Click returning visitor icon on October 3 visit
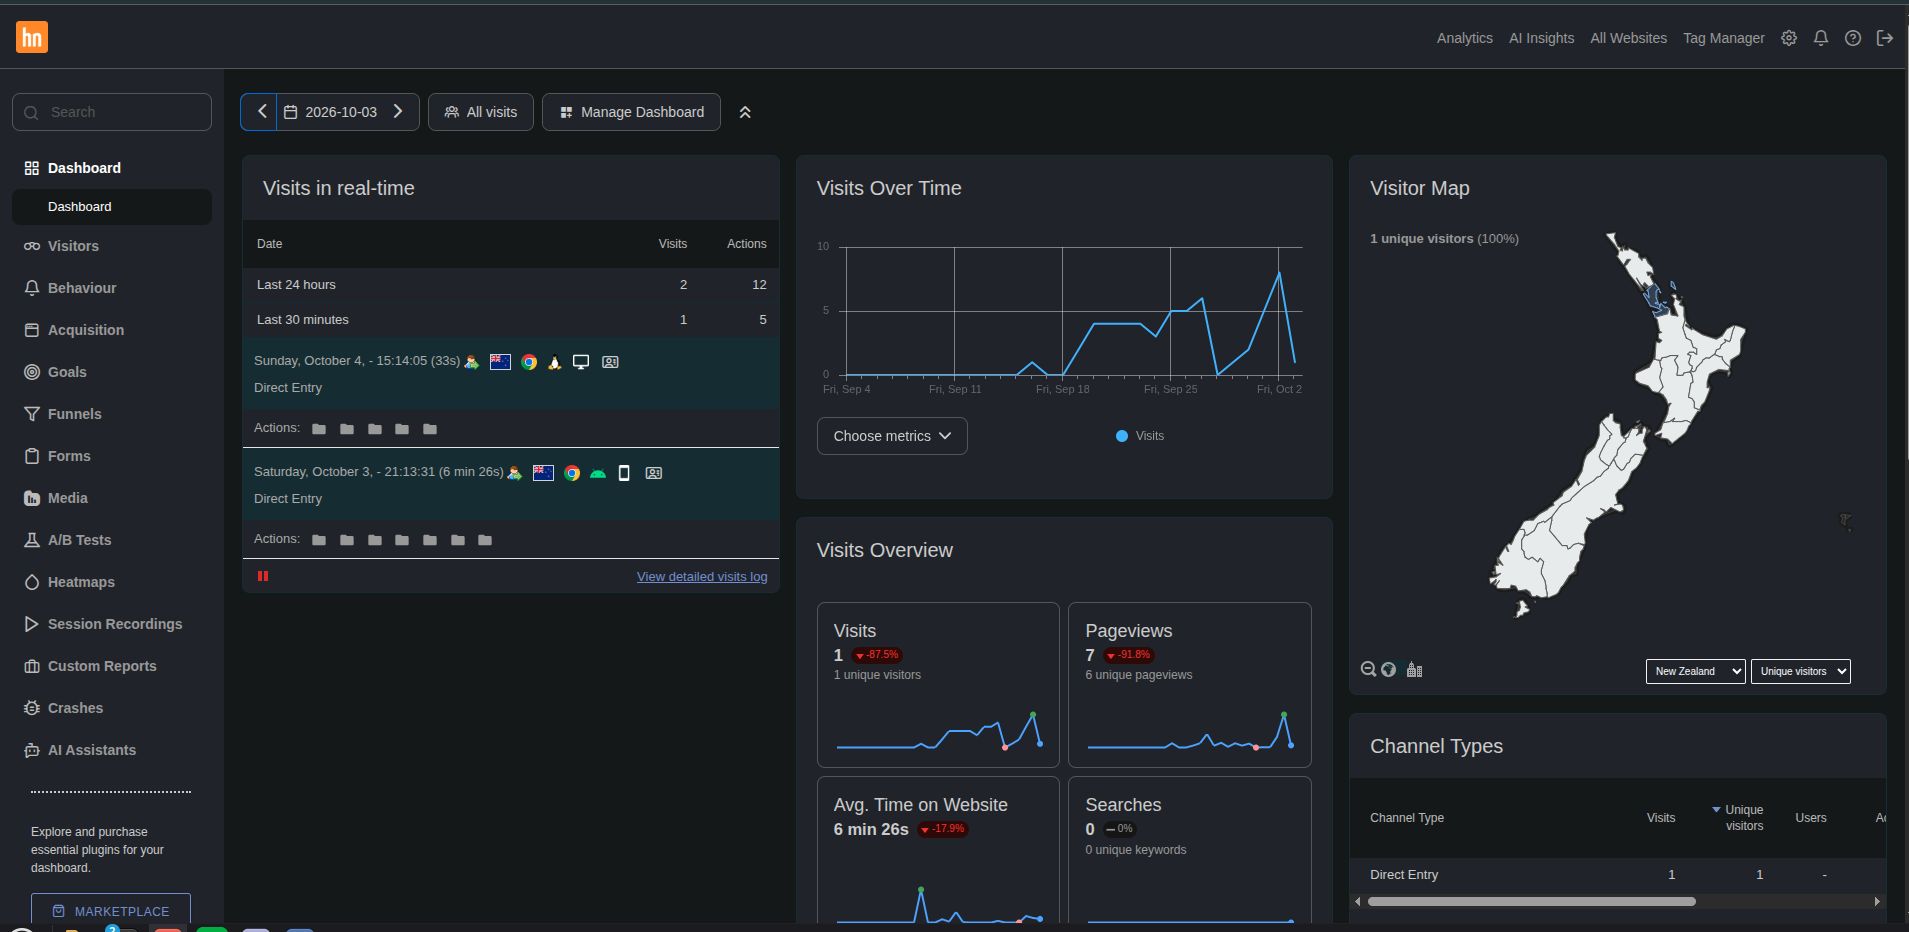Image resolution: width=1909 pixels, height=932 pixels. click(x=514, y=473)
